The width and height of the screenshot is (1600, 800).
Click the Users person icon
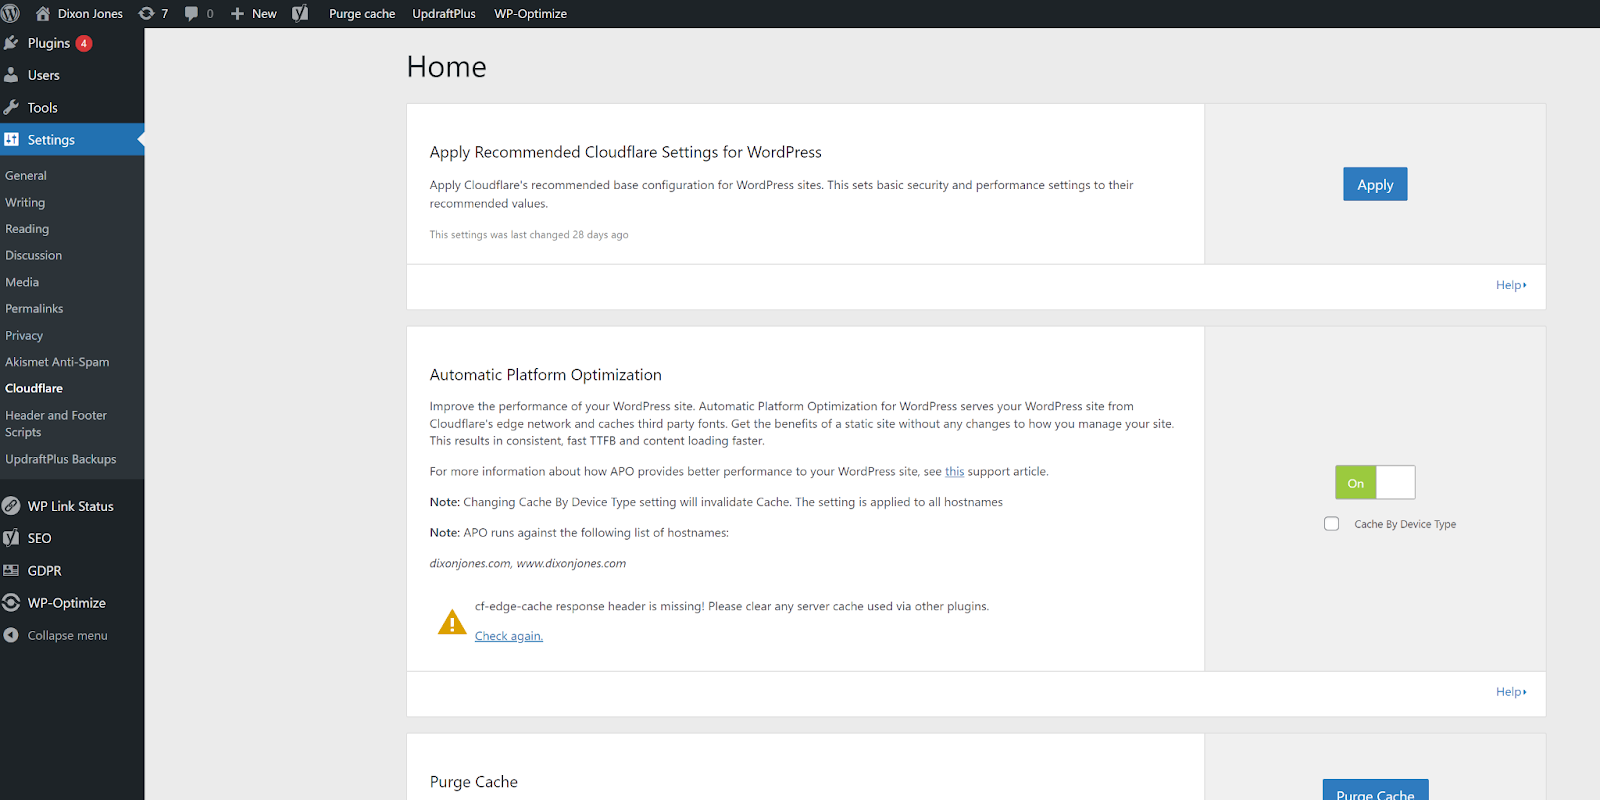click(11, 75)
